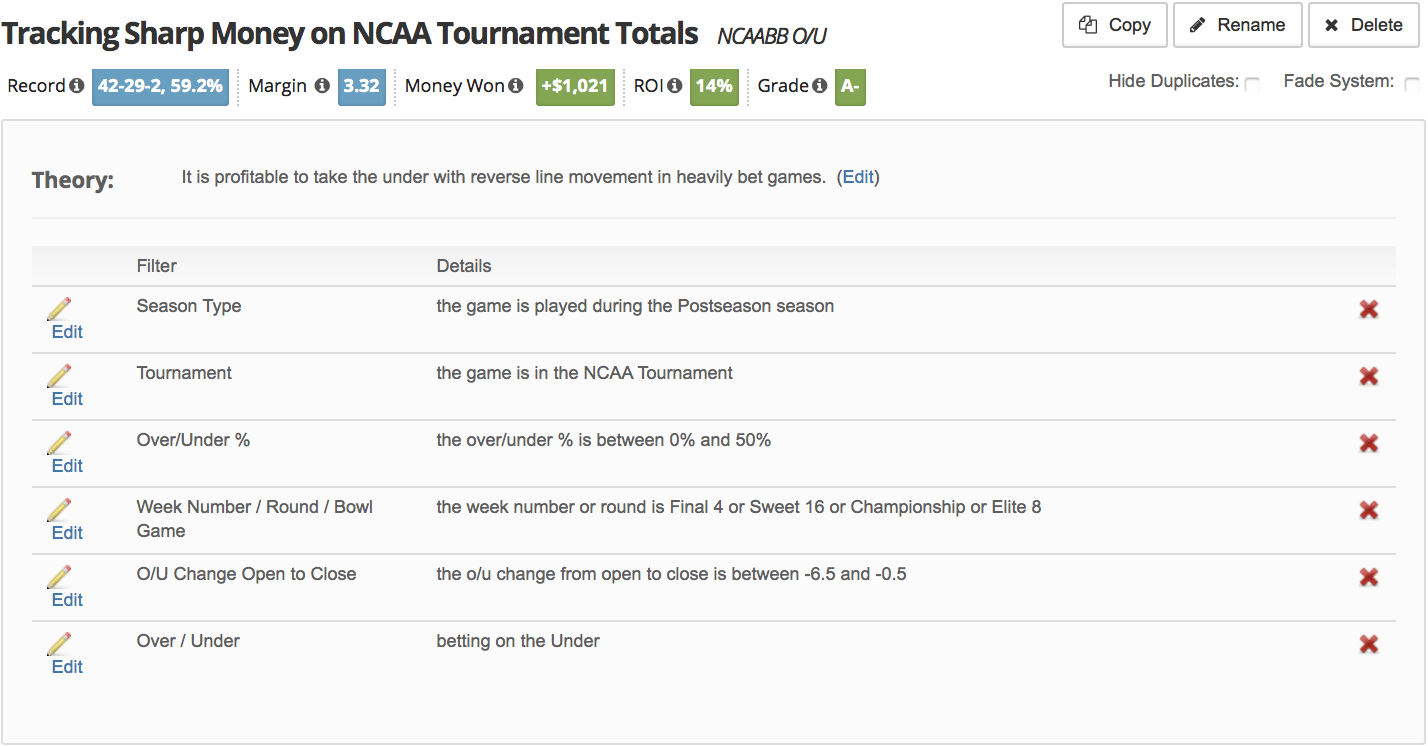Click the system title Tracking Sharp Money
Image resolution: width=1428 pixels, height=746 pixels.
pyautogui.click(x=350, y=33)
